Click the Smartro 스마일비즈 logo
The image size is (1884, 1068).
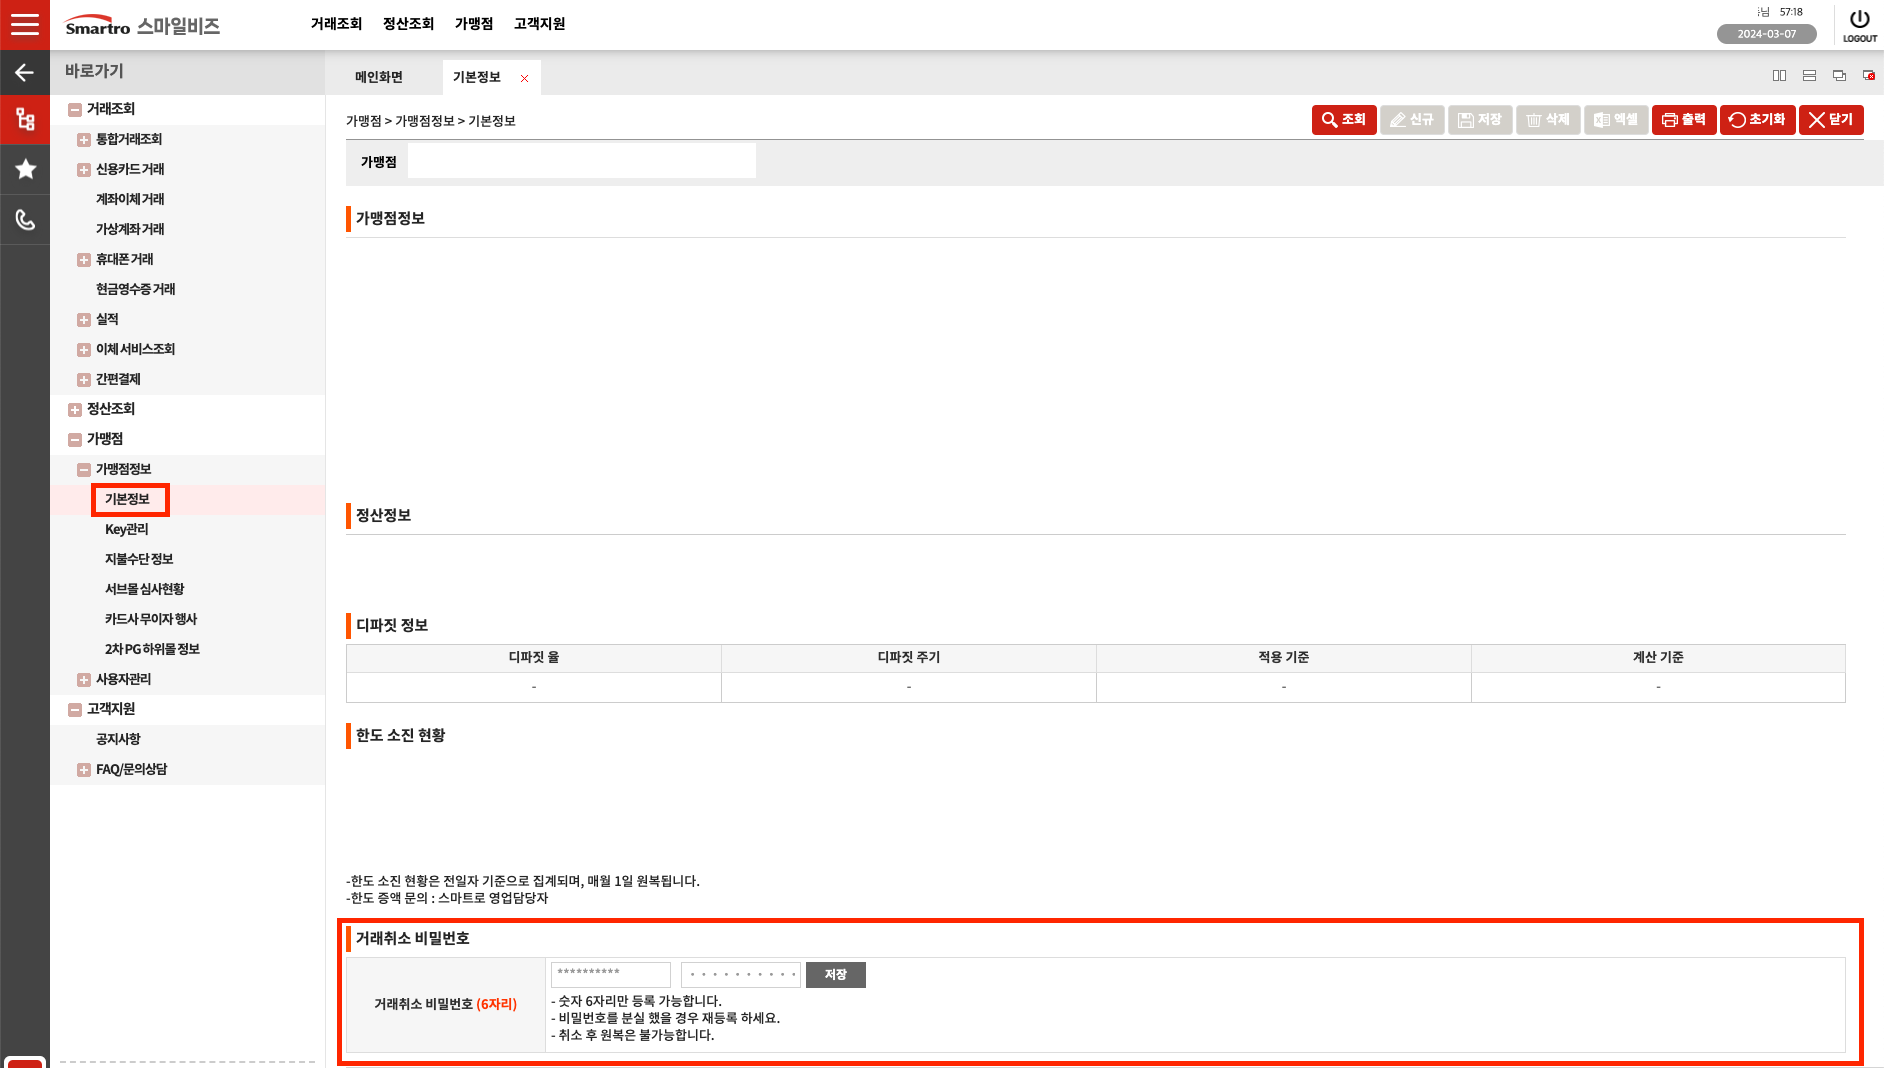tap(142, 25)
